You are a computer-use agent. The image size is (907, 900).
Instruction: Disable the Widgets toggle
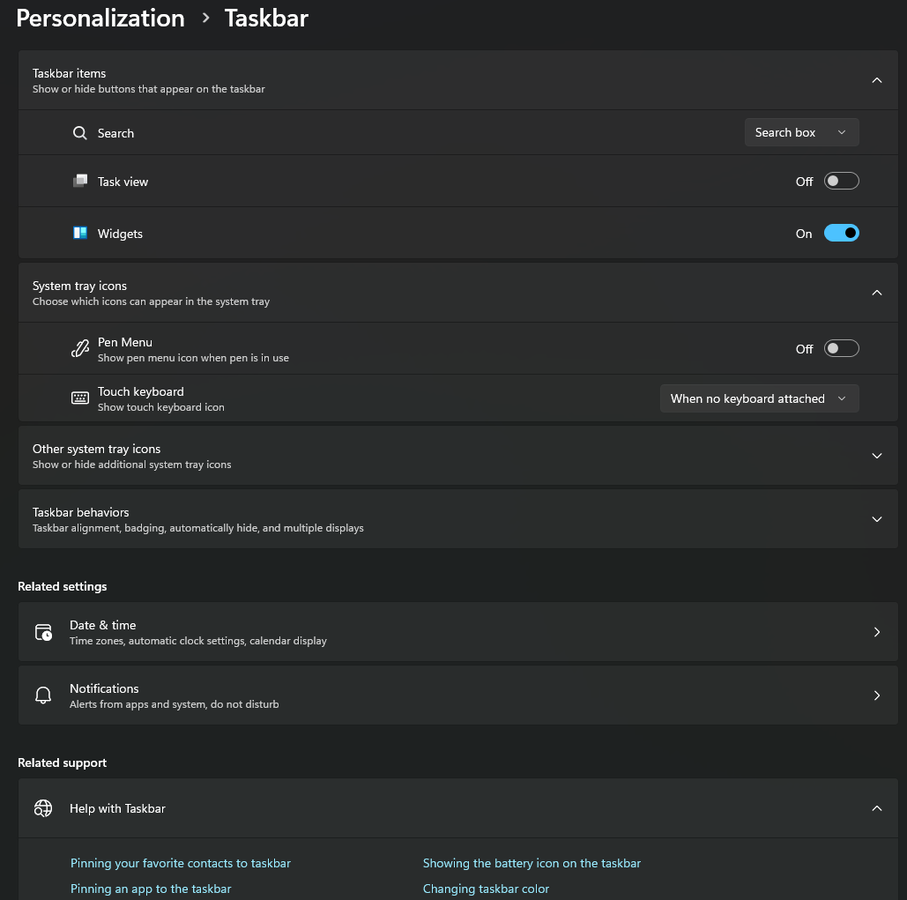pos(841,233)
